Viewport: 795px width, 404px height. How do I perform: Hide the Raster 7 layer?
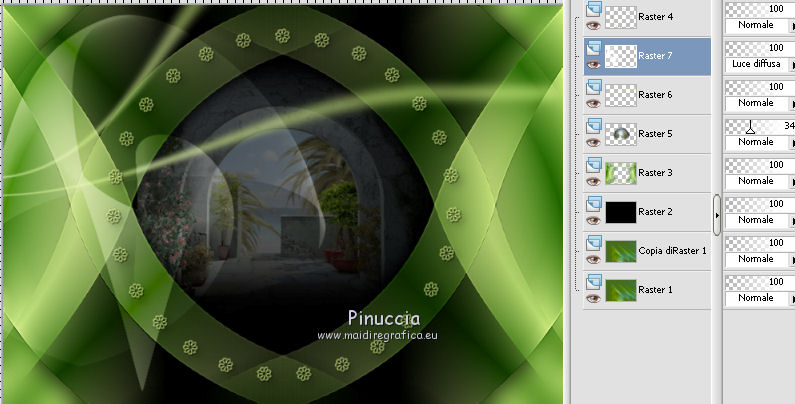pyautogui.click(x=593, y=64)
